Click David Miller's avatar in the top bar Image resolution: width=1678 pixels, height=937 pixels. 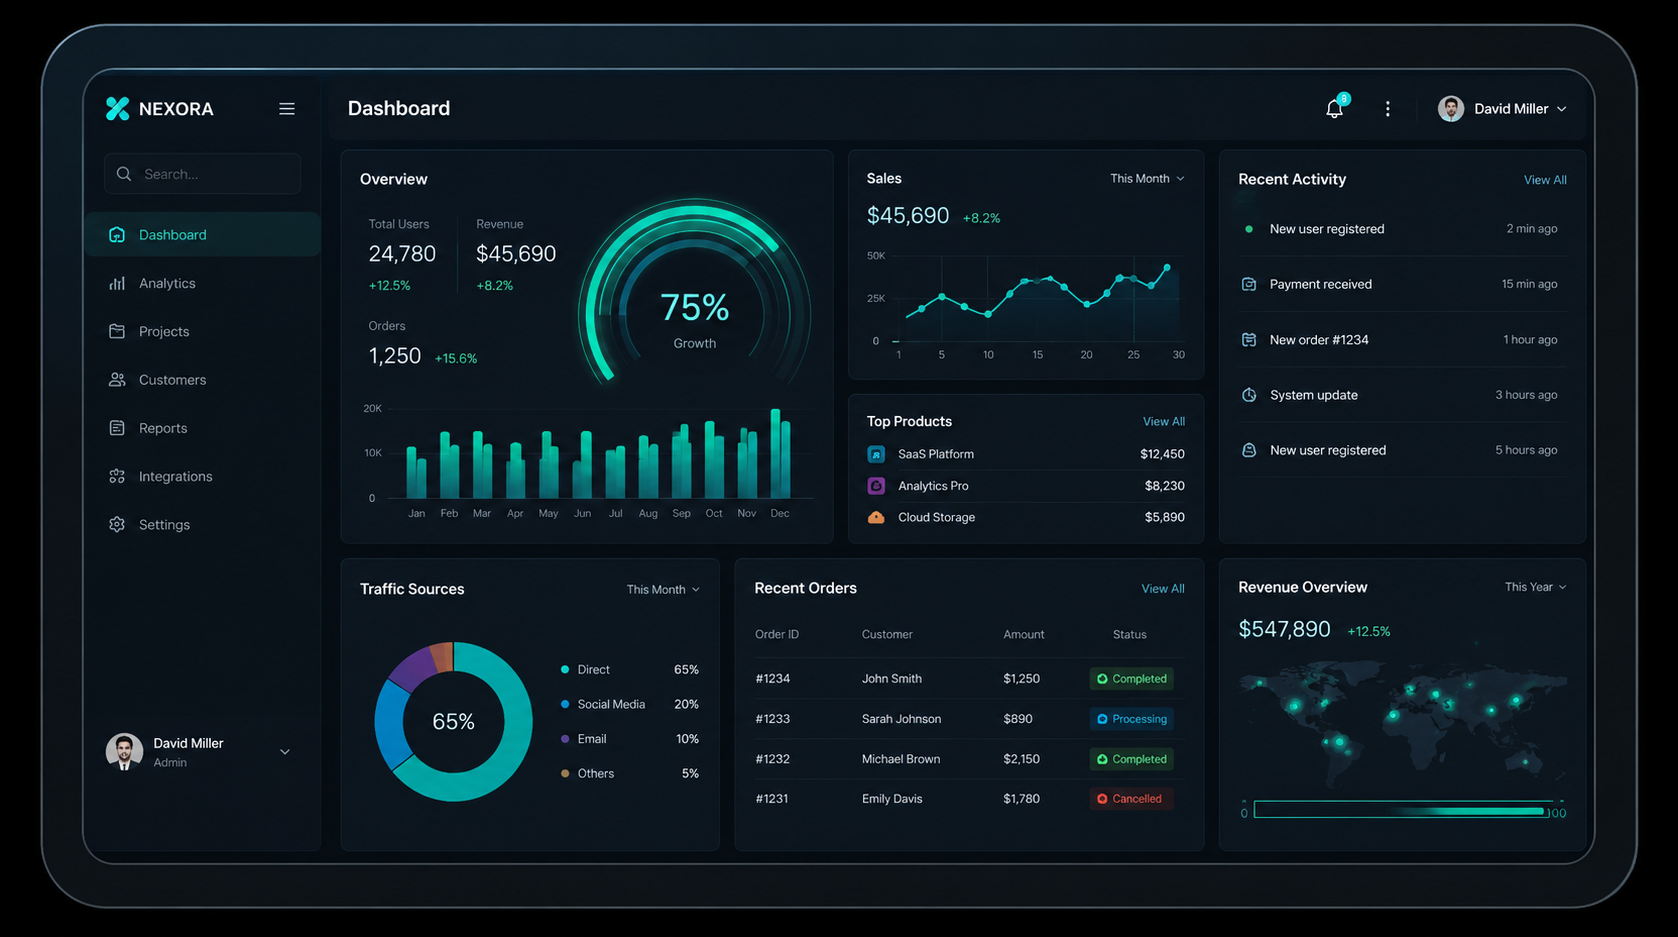1451,109
